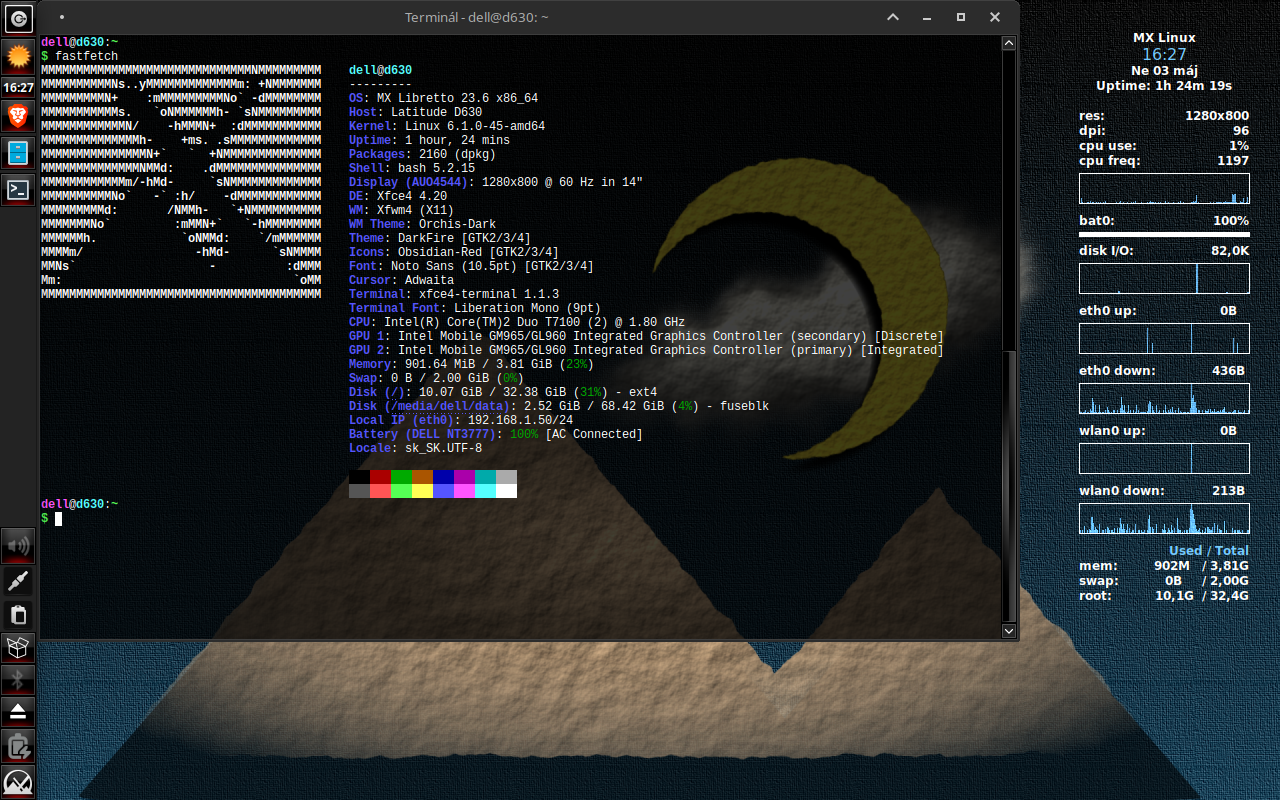Click the 'Locale: sk_SK.UTF-8' line
The height and width of the screenshot is (800, 1280).
click(x=415, y=448)
